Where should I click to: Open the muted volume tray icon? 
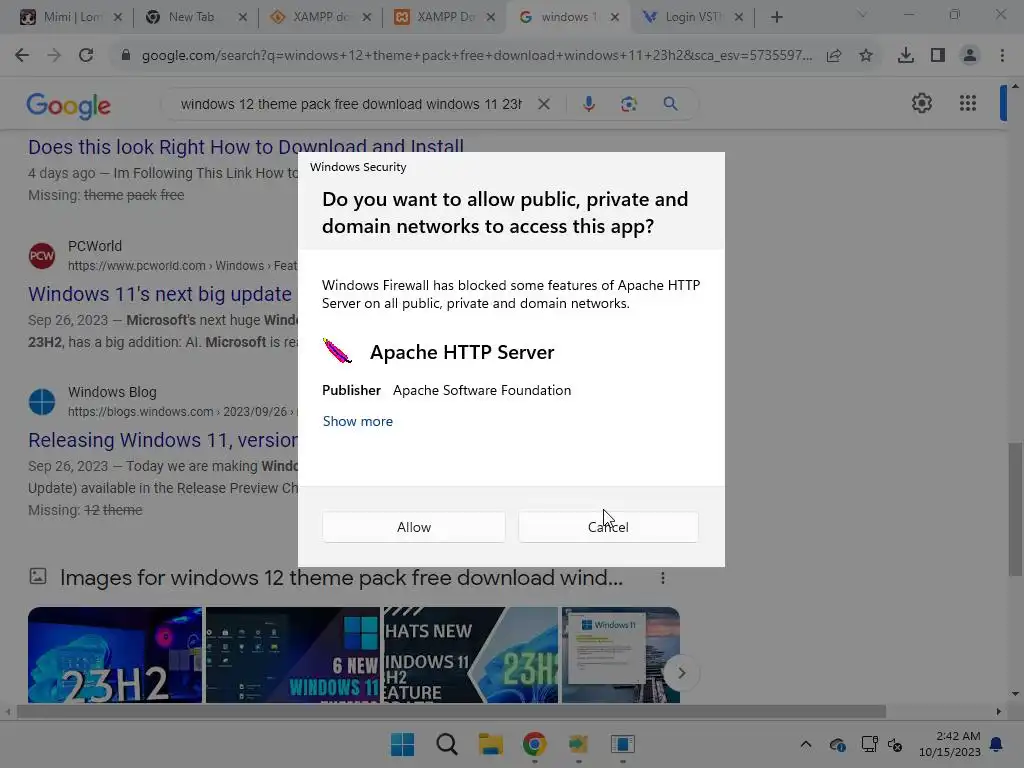point(895,744)
